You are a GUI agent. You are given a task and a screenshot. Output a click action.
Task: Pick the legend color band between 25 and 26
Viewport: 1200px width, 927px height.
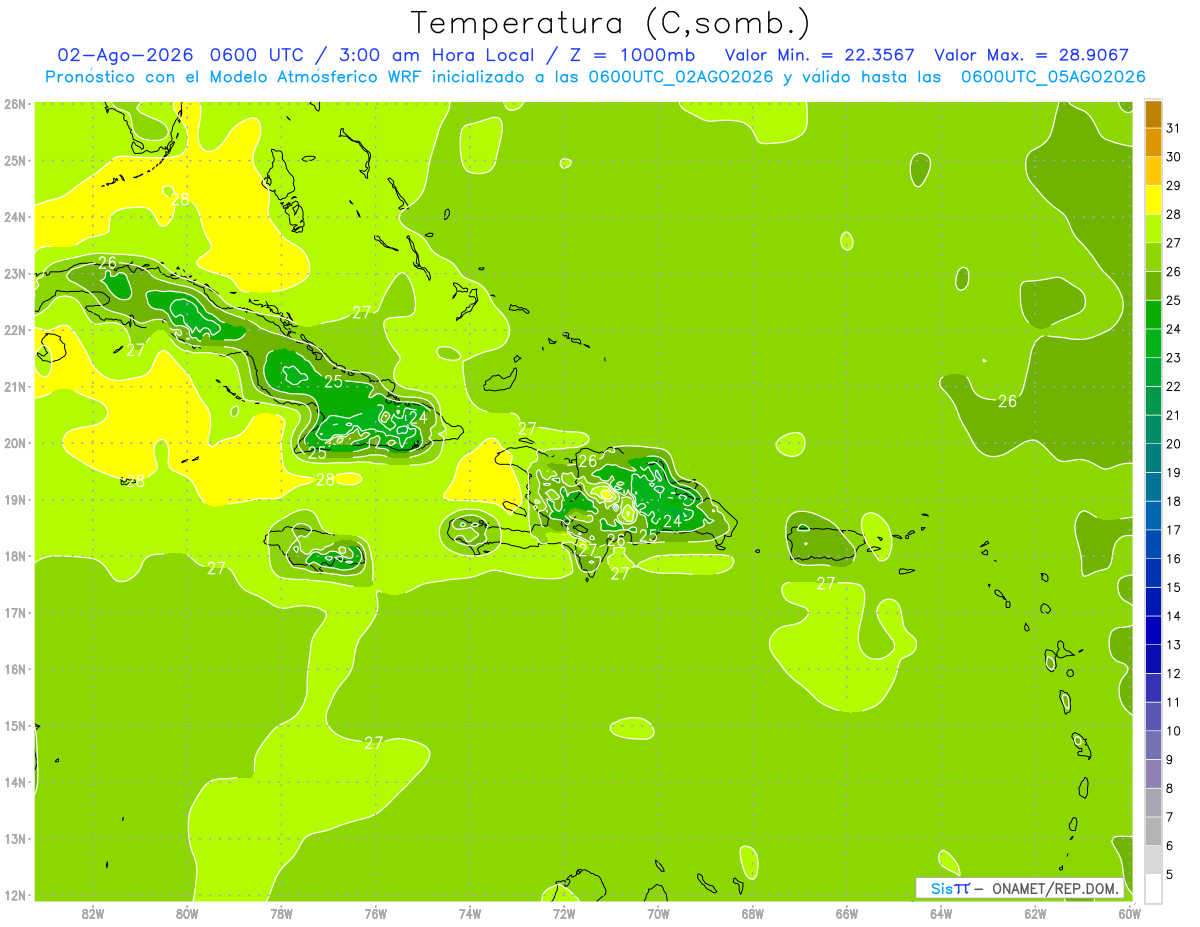click(x=1153, y=286)
